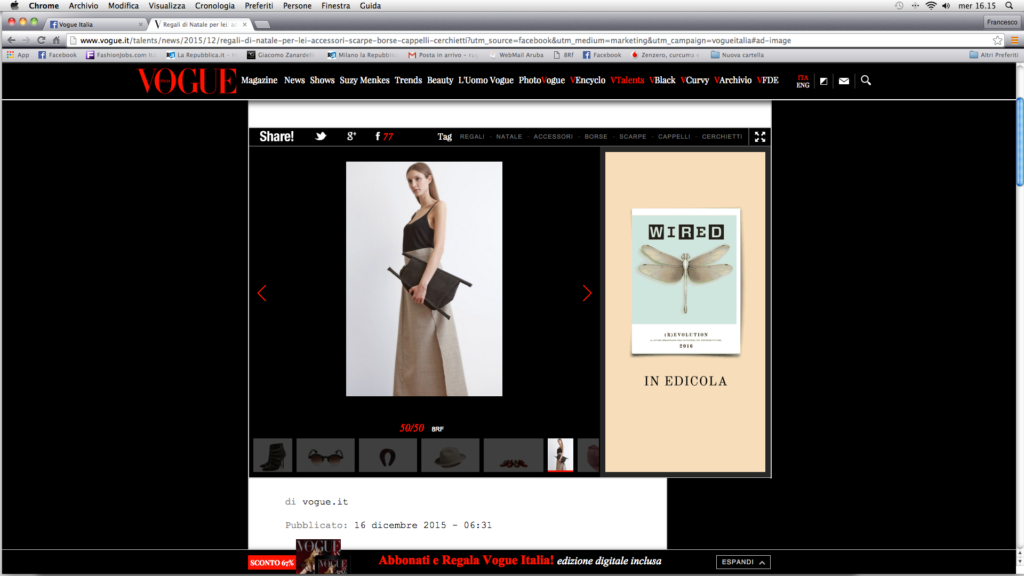Click Wired magazine cover advertisement

click(x=685, y=282)
